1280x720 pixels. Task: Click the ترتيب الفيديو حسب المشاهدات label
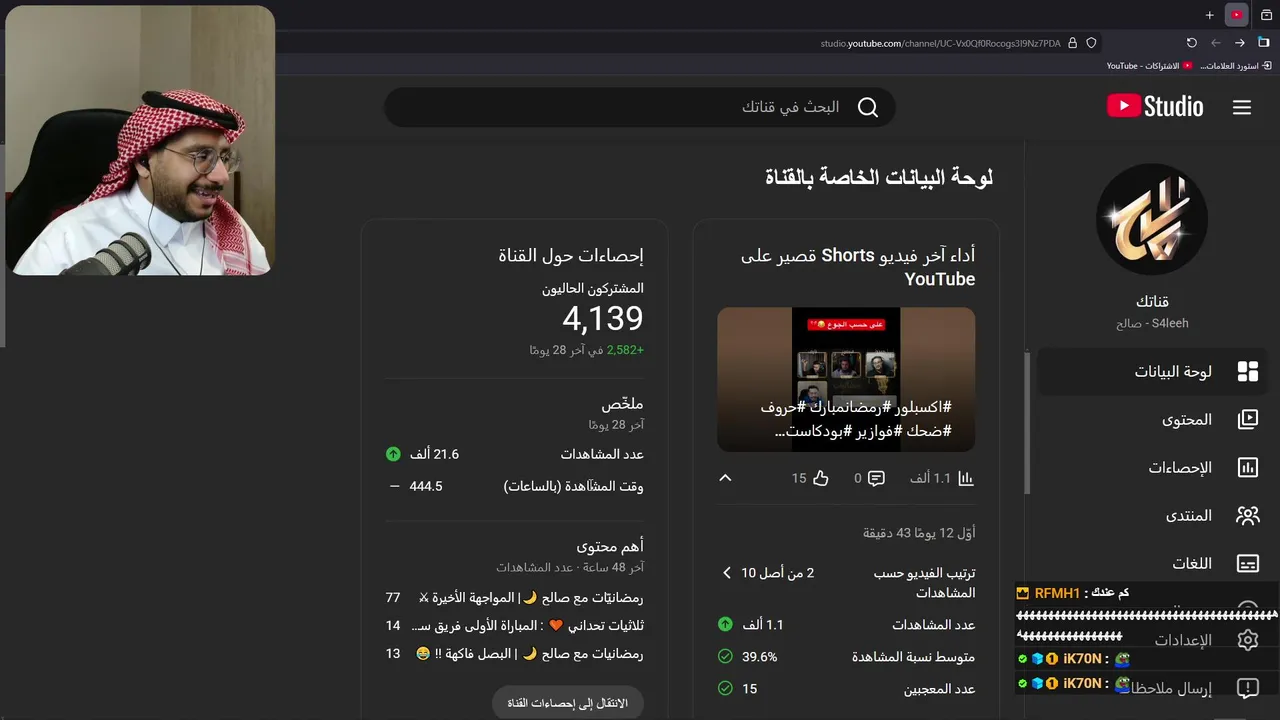point(925,583)
